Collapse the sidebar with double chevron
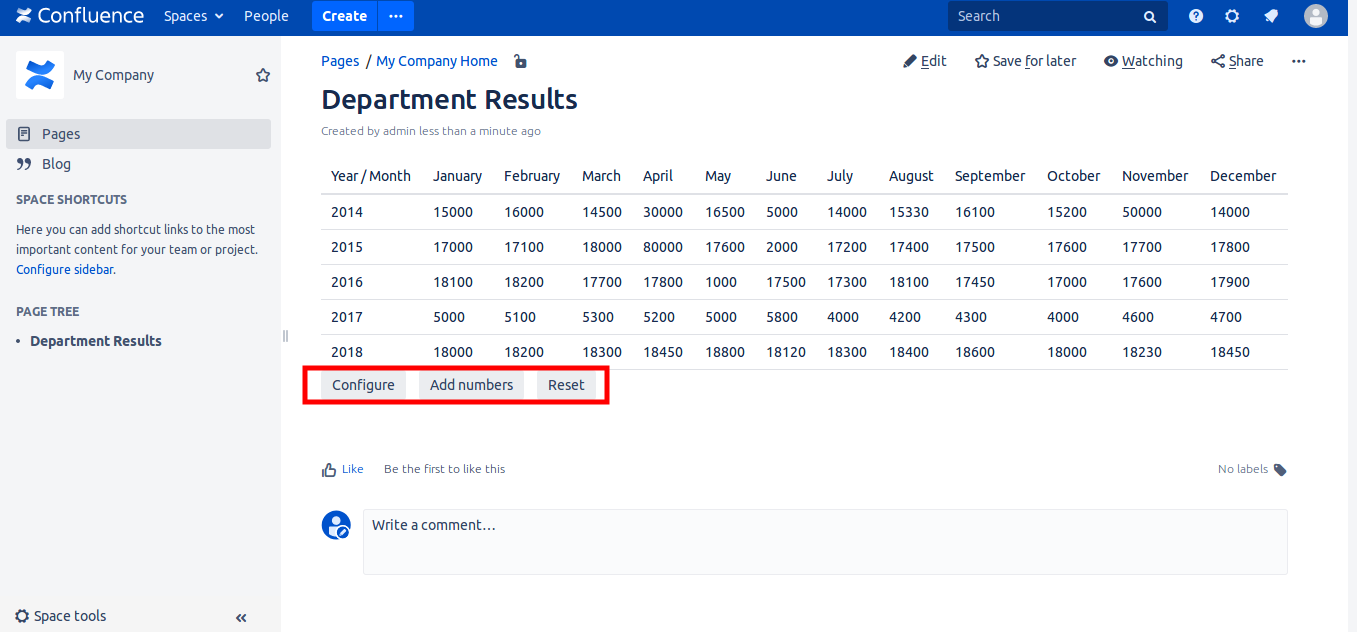 241,618
